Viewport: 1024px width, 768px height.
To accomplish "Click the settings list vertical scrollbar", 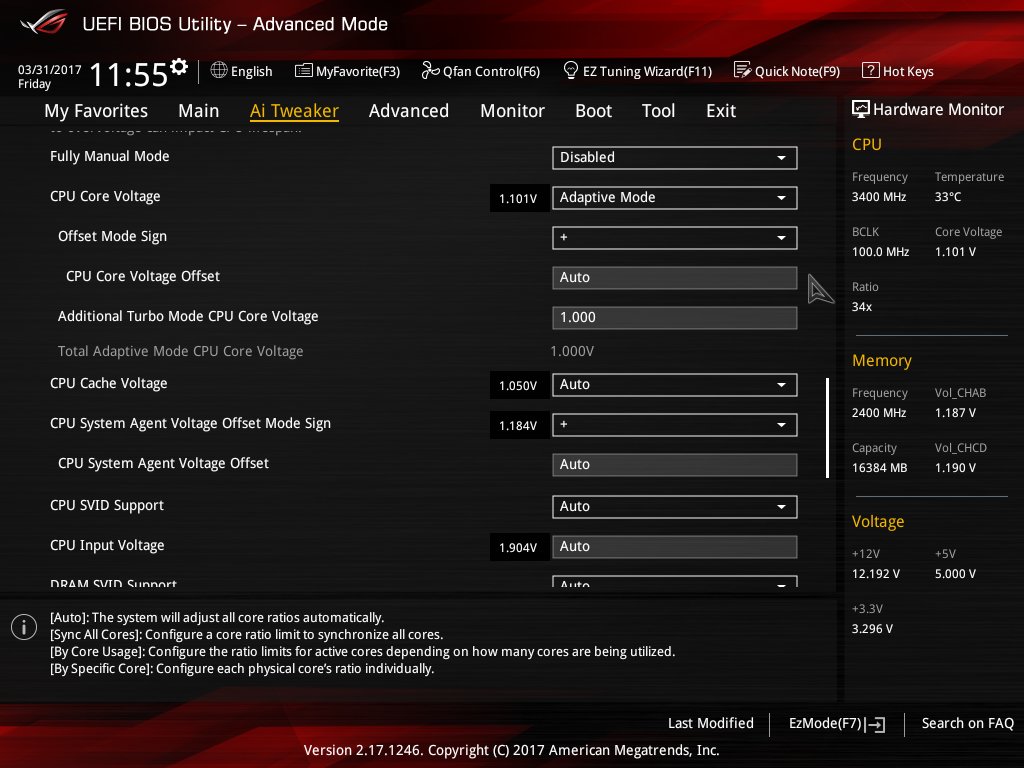I will [827, 428].
